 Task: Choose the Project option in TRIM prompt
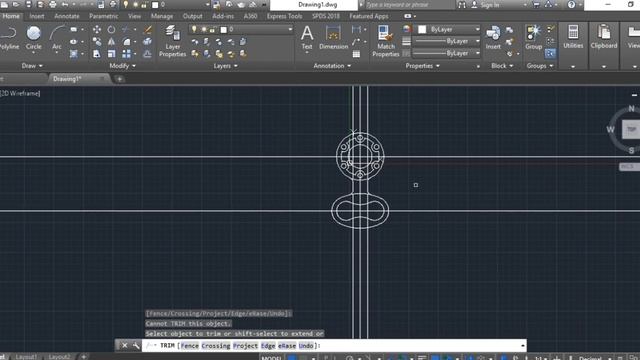[x=245, y=346]
